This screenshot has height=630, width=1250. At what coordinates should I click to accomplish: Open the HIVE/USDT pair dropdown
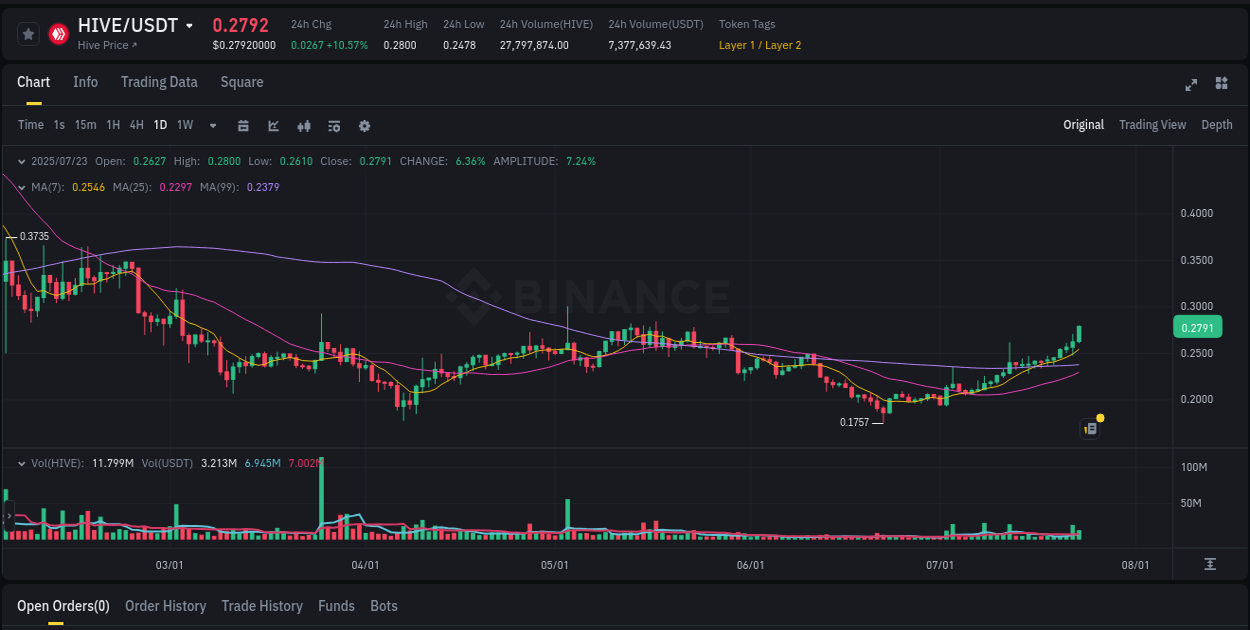click(190, 24)
